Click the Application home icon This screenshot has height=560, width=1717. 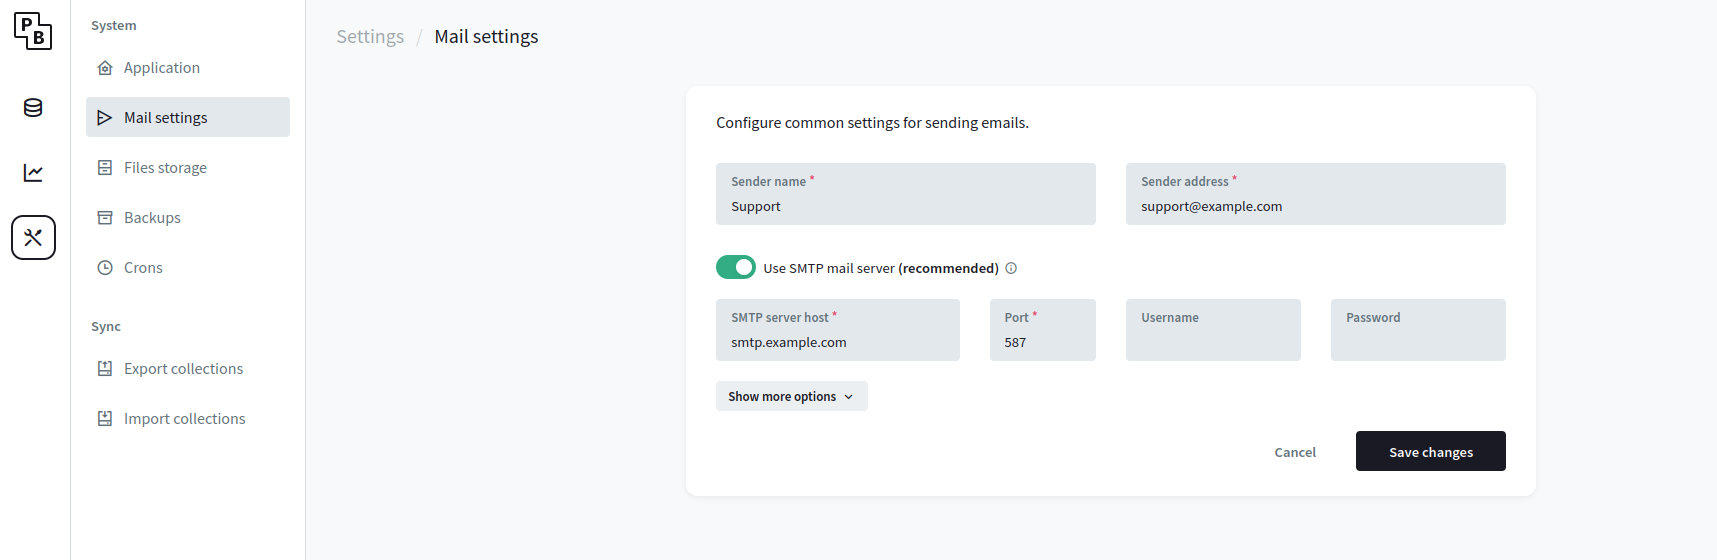click(x=105, y=68)
